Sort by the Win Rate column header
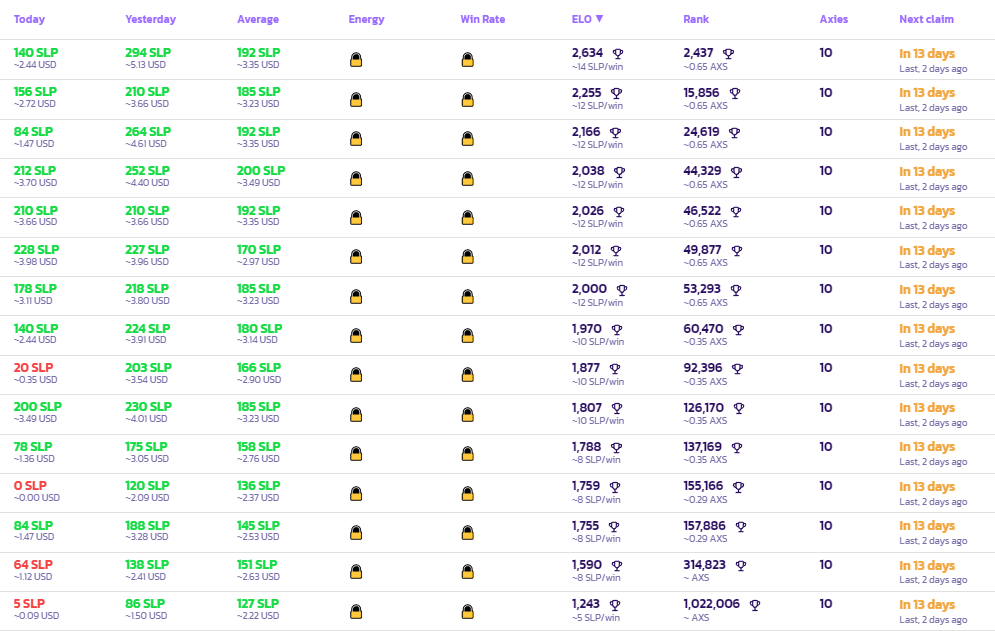995x631 pixels. point(482,19)
